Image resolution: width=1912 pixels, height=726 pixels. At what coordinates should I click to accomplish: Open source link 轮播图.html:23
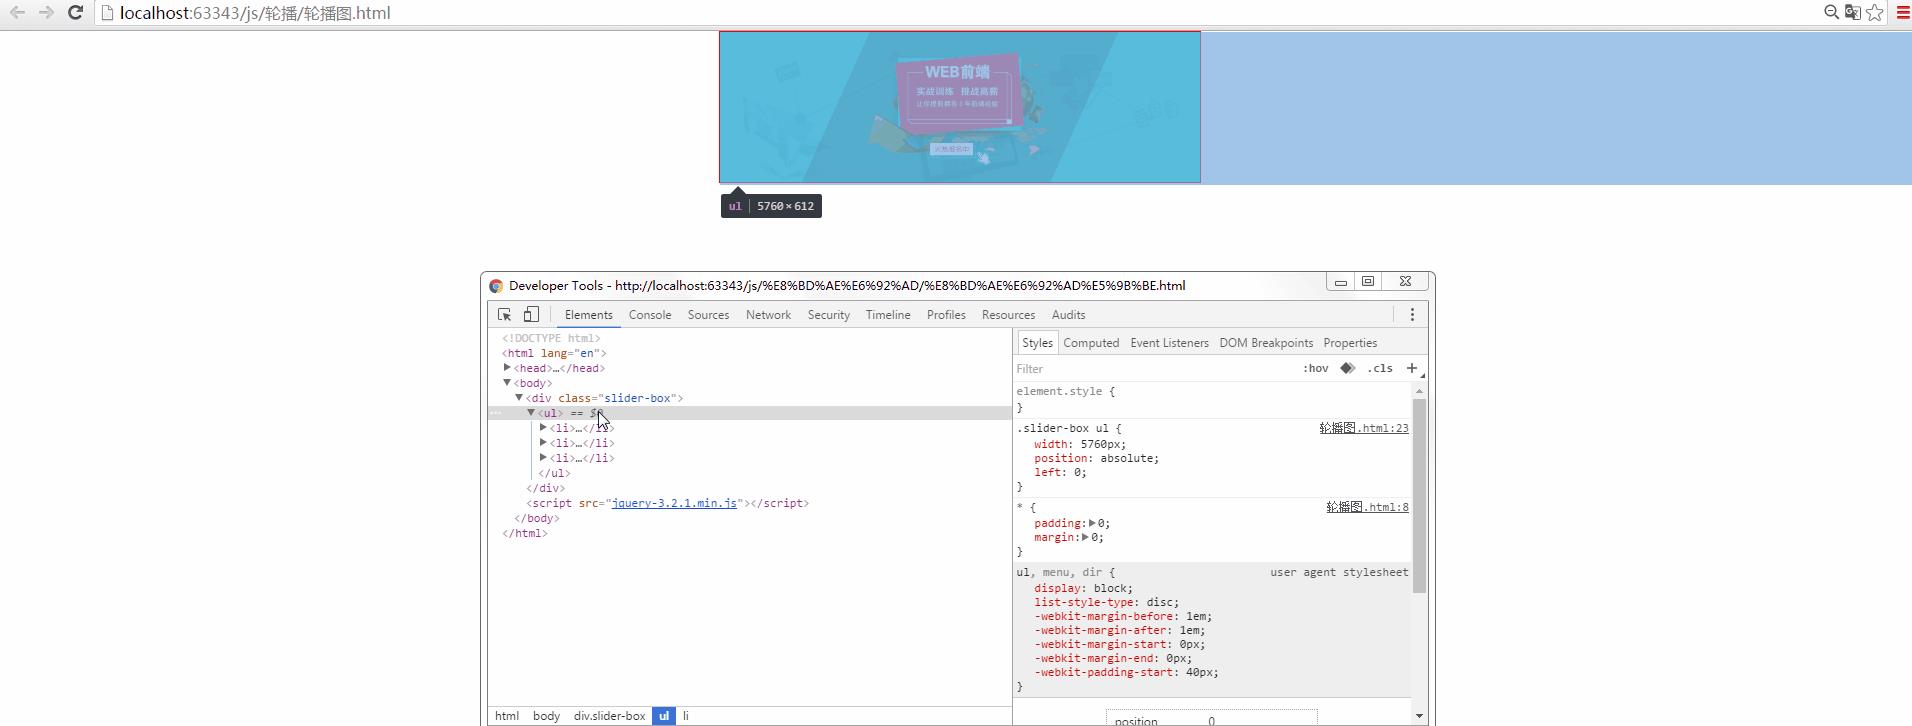[1364, 428]
